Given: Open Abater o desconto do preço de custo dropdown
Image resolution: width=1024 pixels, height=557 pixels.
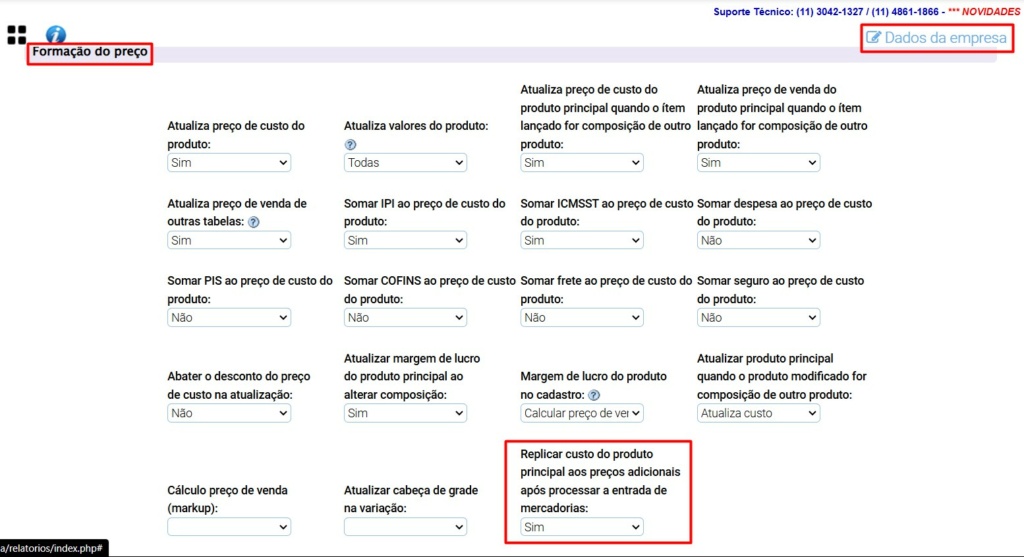Looking at the screenshot, I should 229,413.
